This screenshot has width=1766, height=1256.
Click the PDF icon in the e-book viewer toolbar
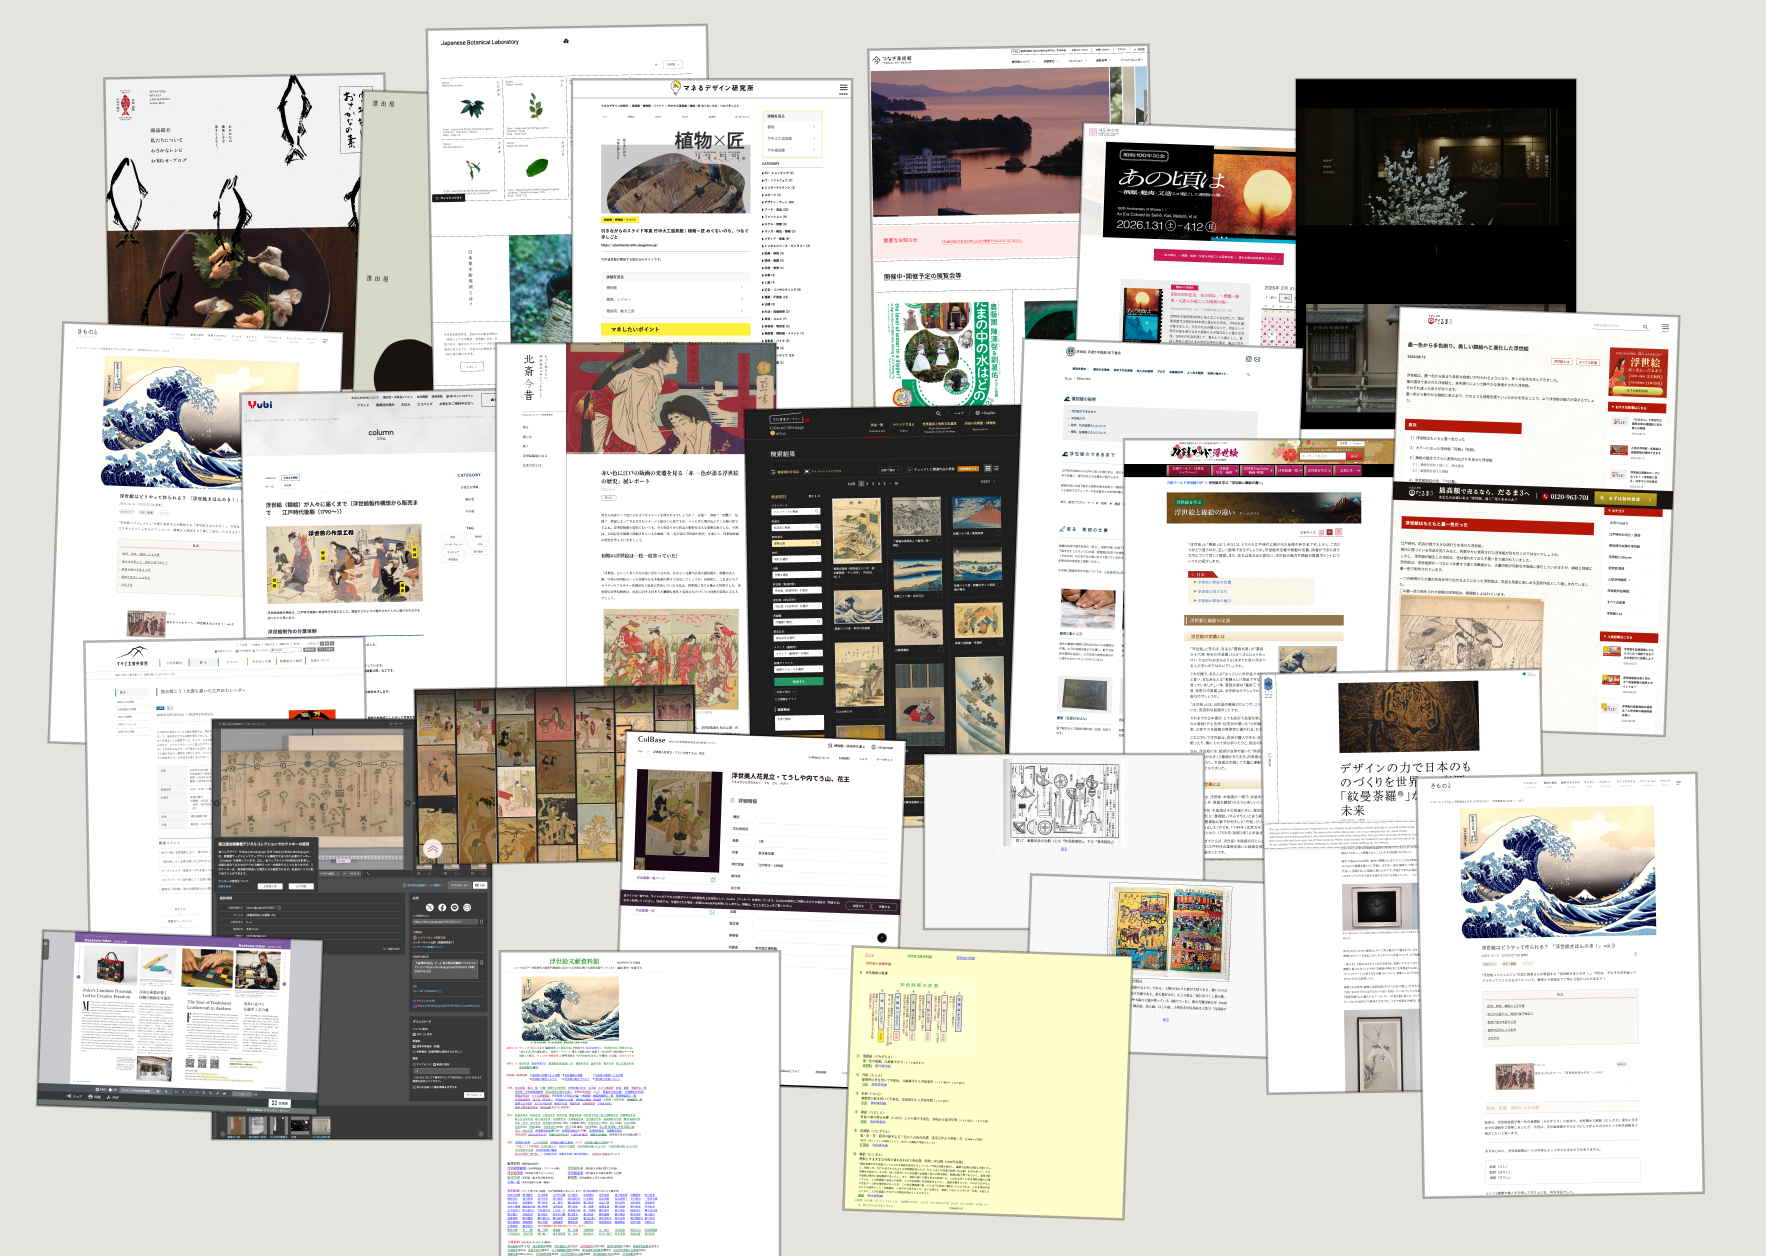click(x=108, y=1097)
